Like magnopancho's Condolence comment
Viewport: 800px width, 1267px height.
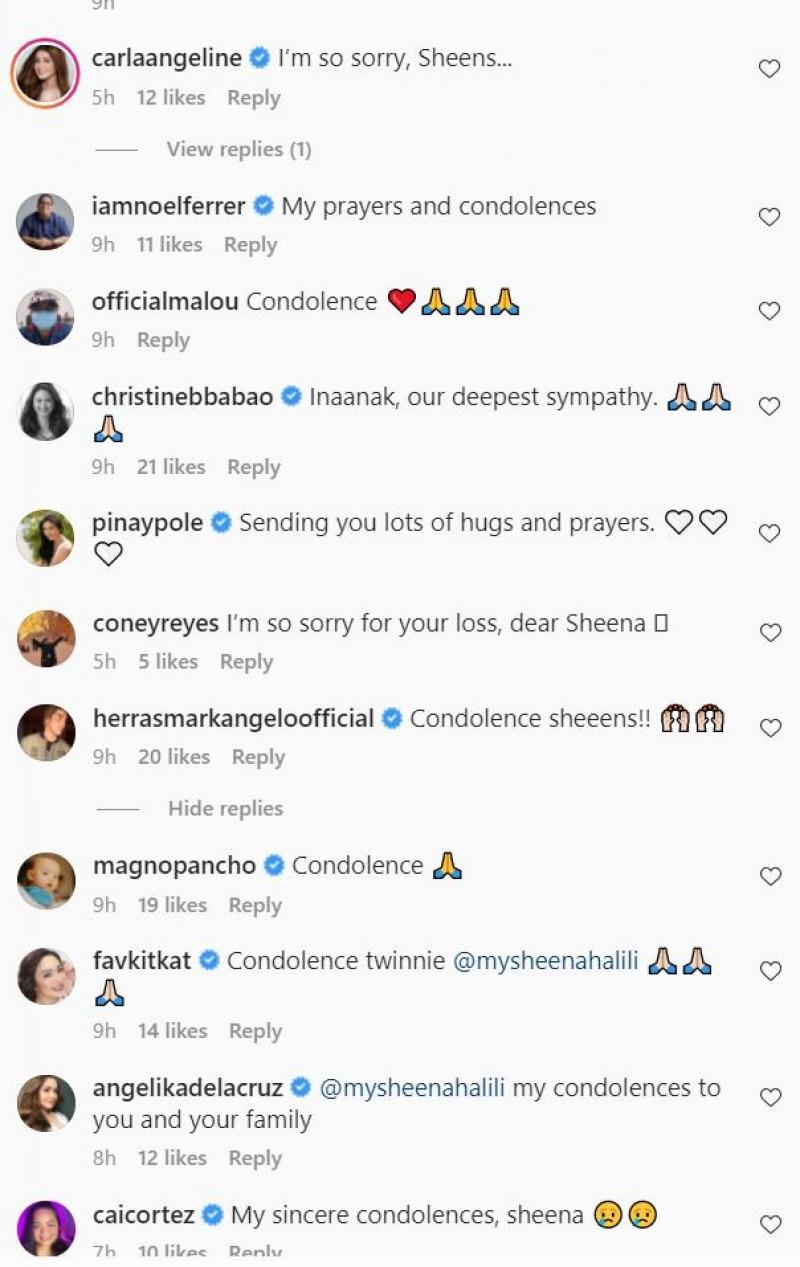(x=768, y=877)
